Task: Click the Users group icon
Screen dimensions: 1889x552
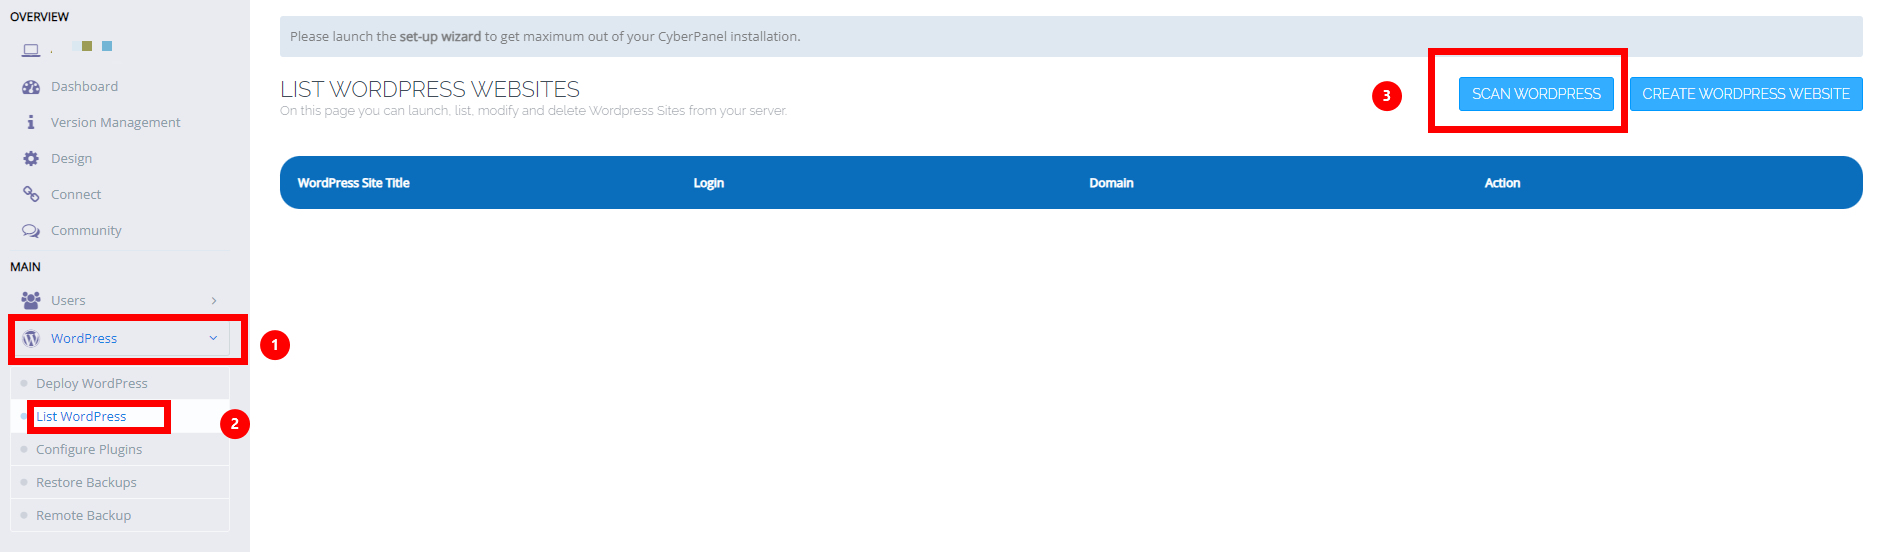Action: pyautogui.click(x=31, y=300)
